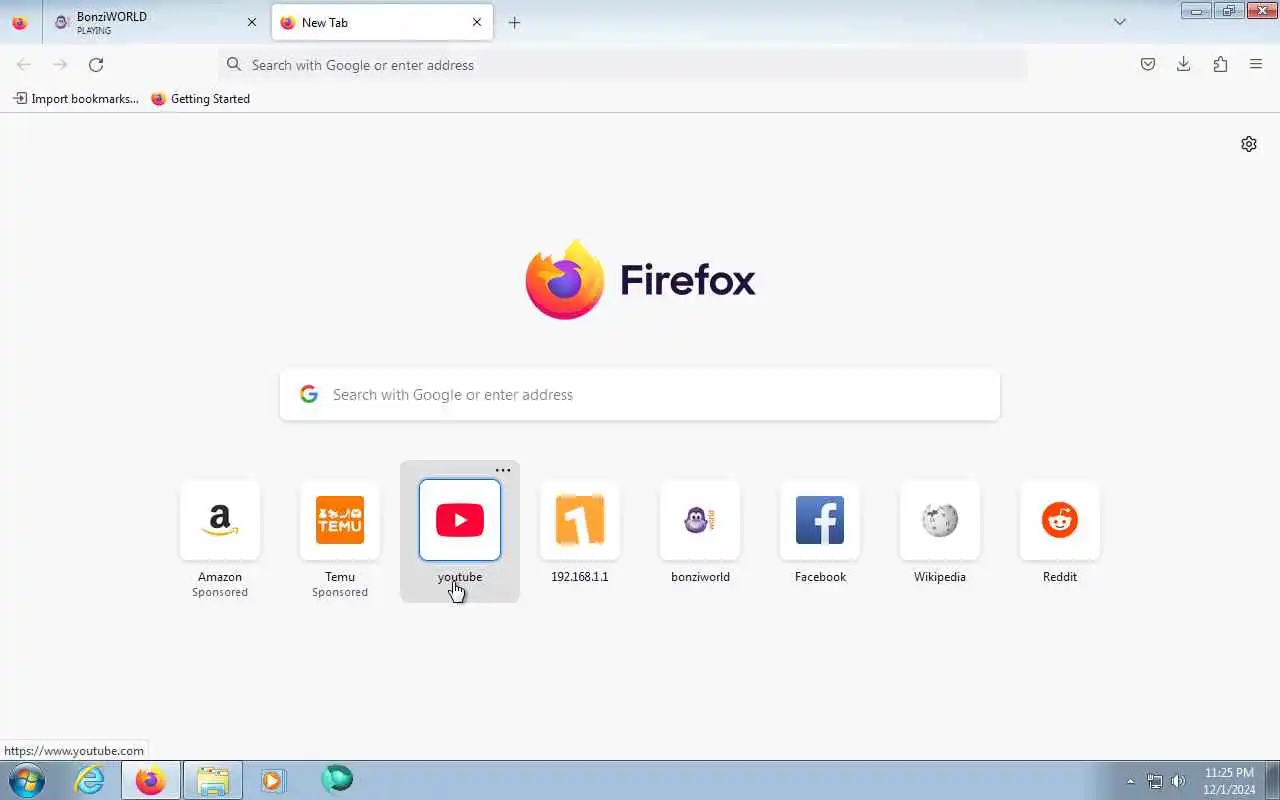1280x800 pixels.
Task: Open a new tab with plus button
Action: click(x=514, y=22)
